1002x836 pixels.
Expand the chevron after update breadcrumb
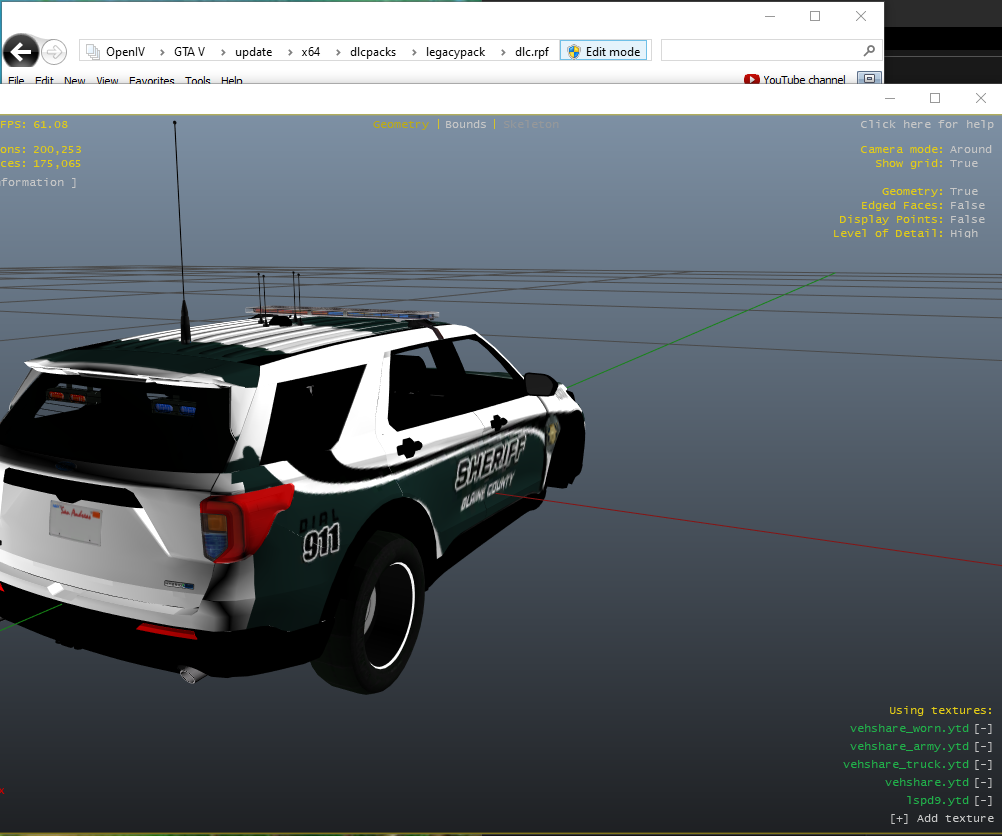(289, 52)
